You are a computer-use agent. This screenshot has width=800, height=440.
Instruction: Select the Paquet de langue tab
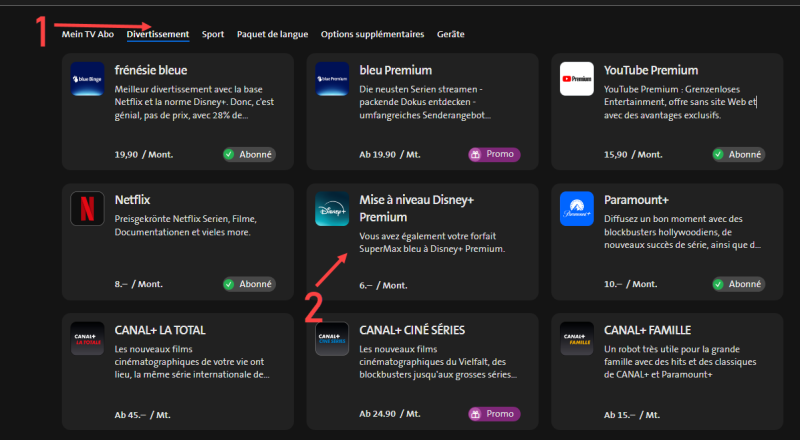click(272, 35)
